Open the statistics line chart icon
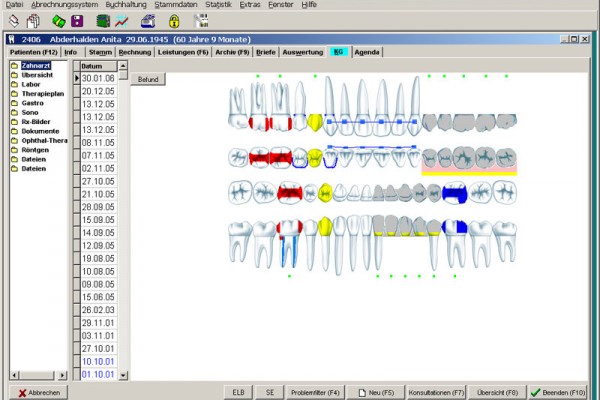Viewport: 600px width, 400px height. click(121, 20)
